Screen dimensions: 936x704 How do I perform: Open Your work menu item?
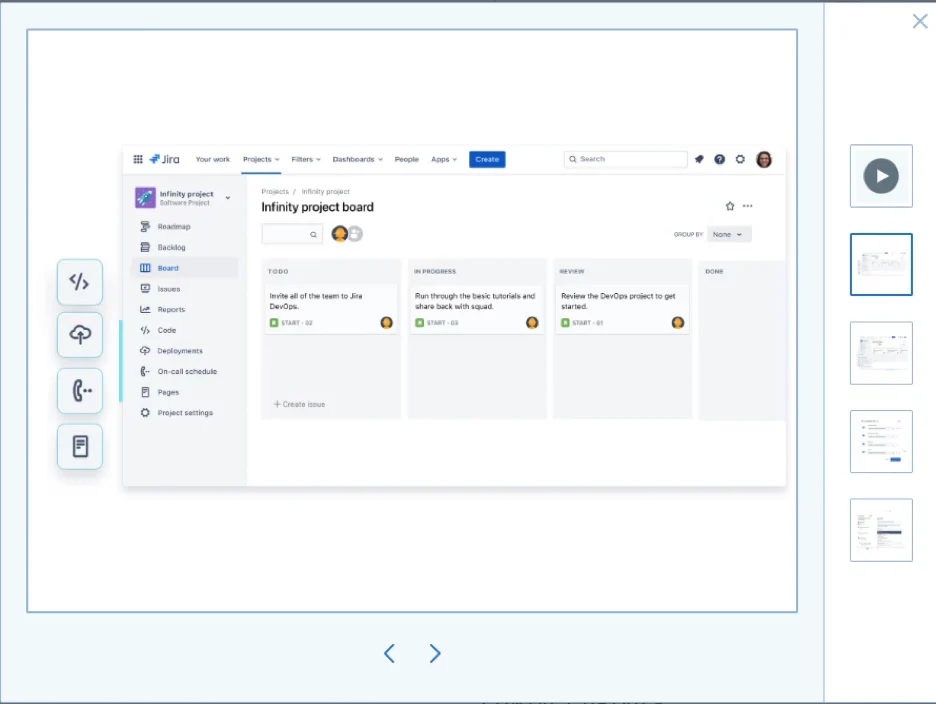[213, 159]
